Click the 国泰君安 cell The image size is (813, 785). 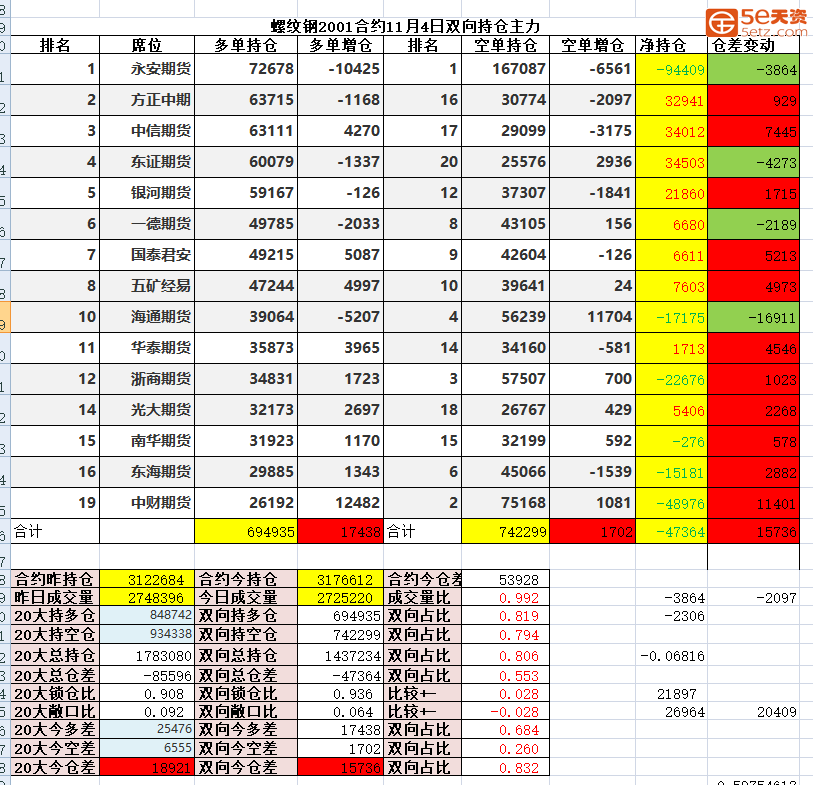tap(162, 255)
